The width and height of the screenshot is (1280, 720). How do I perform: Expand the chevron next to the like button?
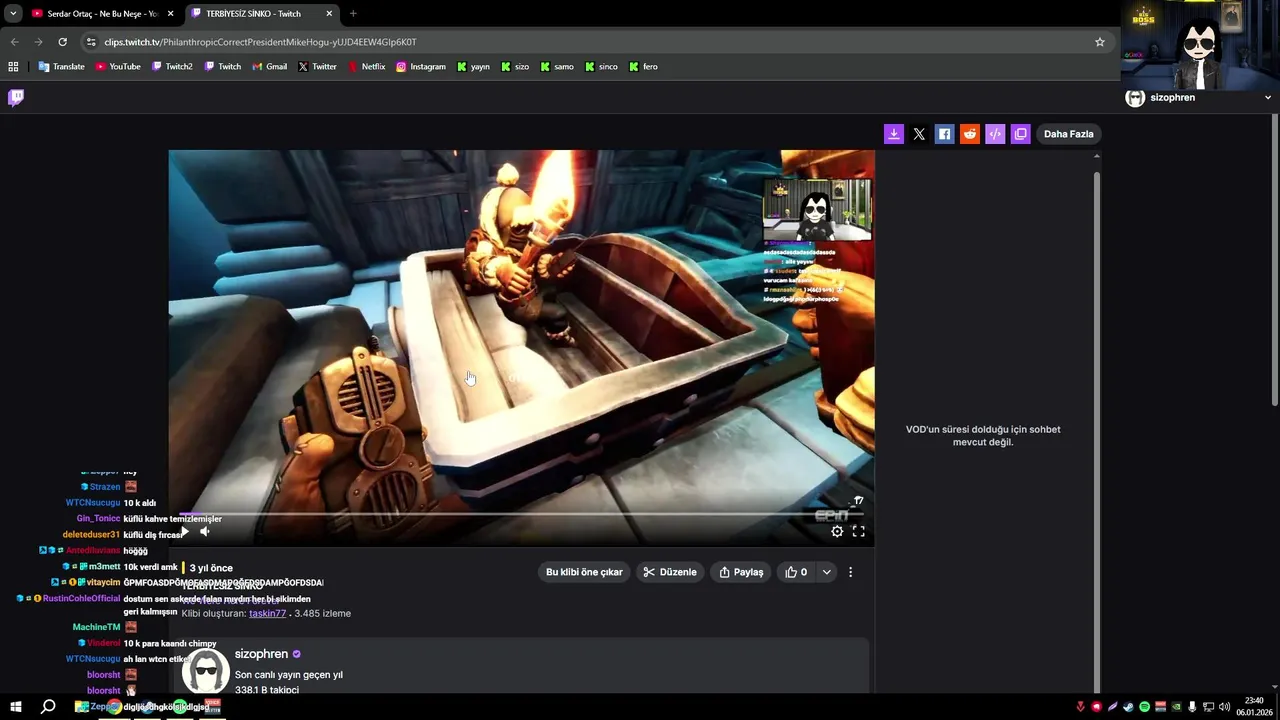[826, 572]
